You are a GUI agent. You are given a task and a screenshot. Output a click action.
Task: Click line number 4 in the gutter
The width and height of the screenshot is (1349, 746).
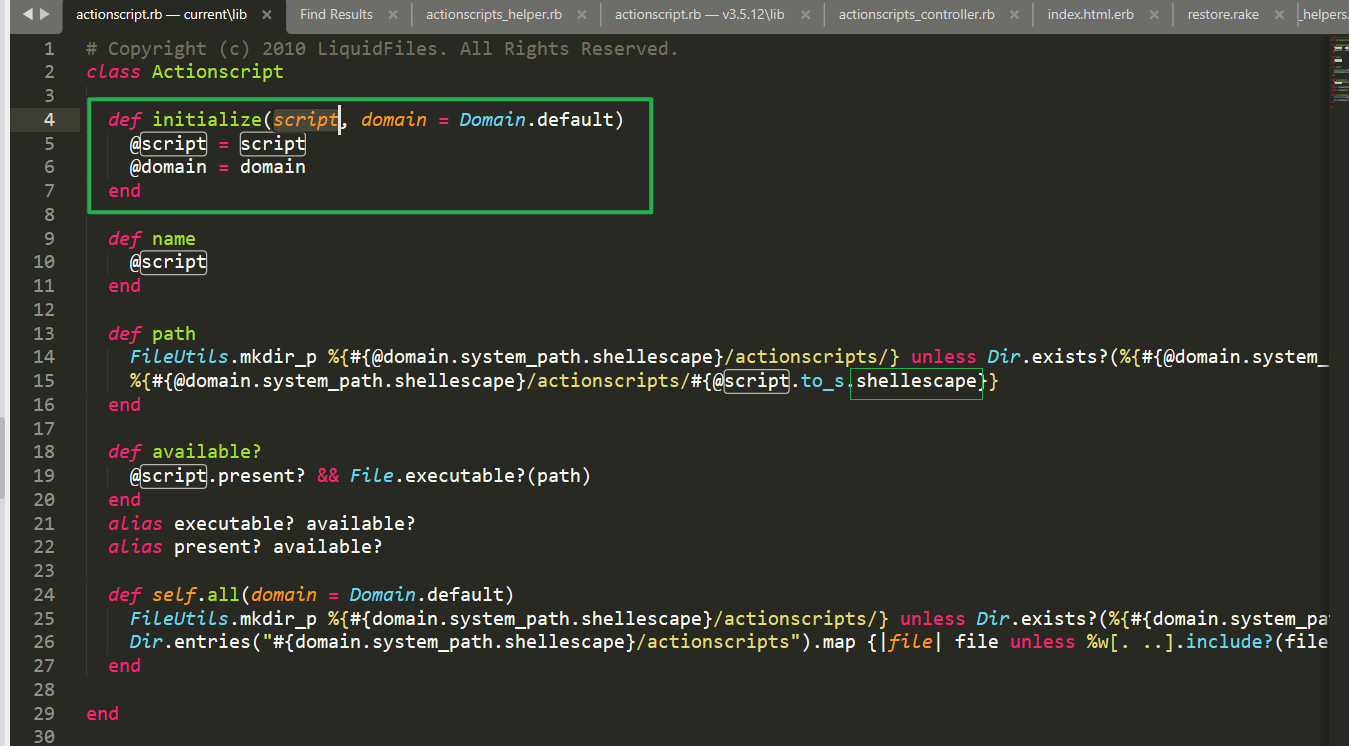click(50, 120)
